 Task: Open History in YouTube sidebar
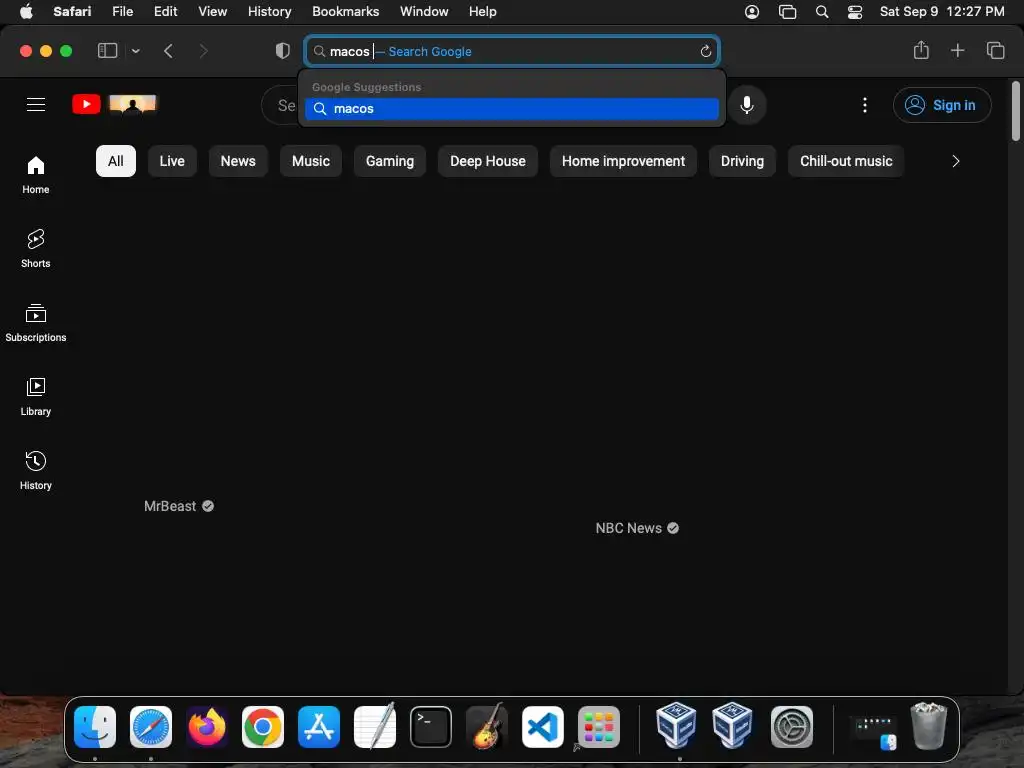36,470
